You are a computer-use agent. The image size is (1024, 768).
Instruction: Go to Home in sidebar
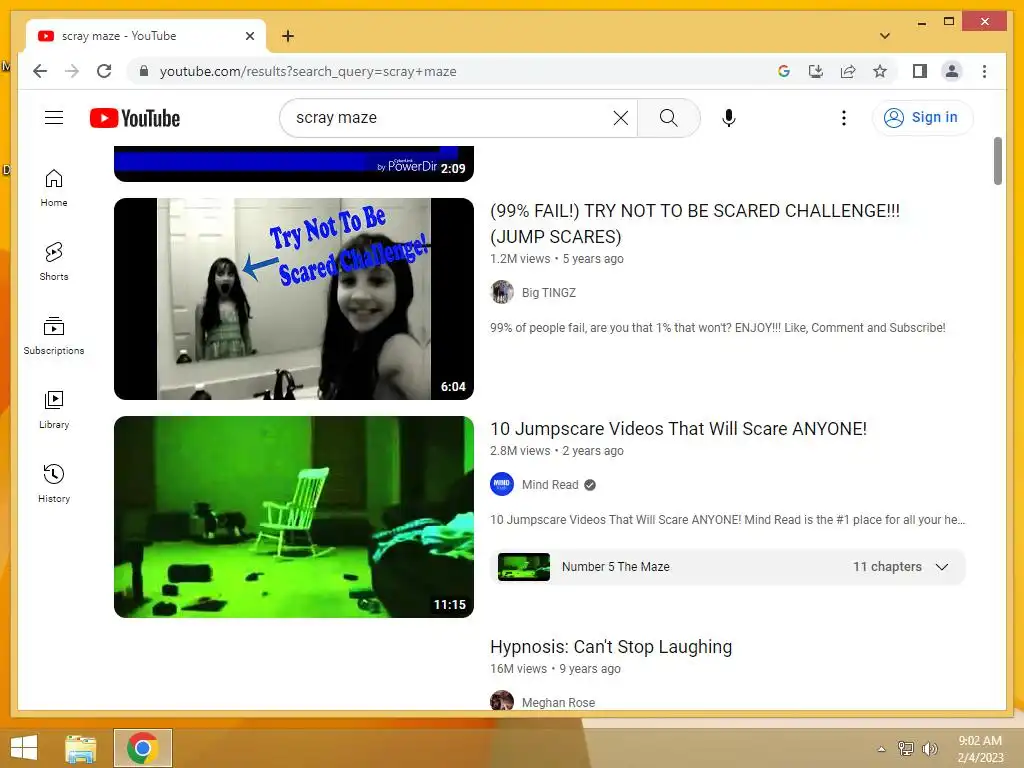click(x=54, y=187)
